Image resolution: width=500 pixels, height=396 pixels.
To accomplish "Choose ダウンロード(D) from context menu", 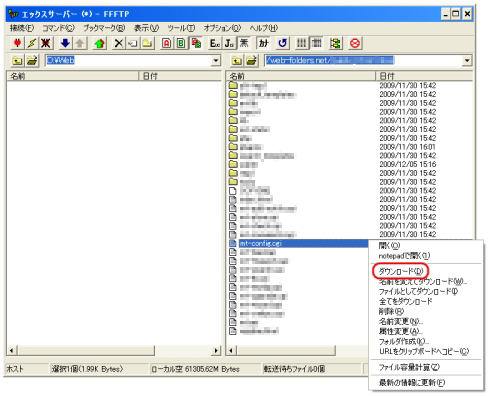I will [x=426, y=271].
